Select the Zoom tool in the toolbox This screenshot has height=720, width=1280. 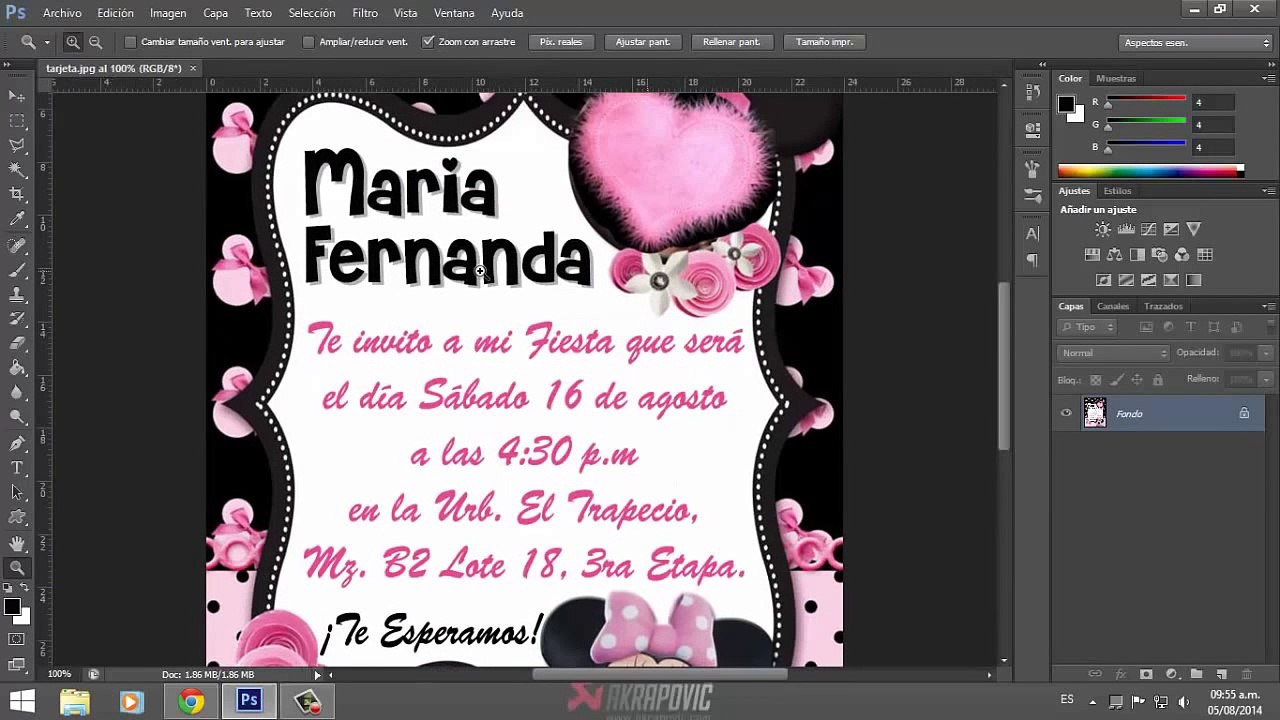click(x=17, y=568)
